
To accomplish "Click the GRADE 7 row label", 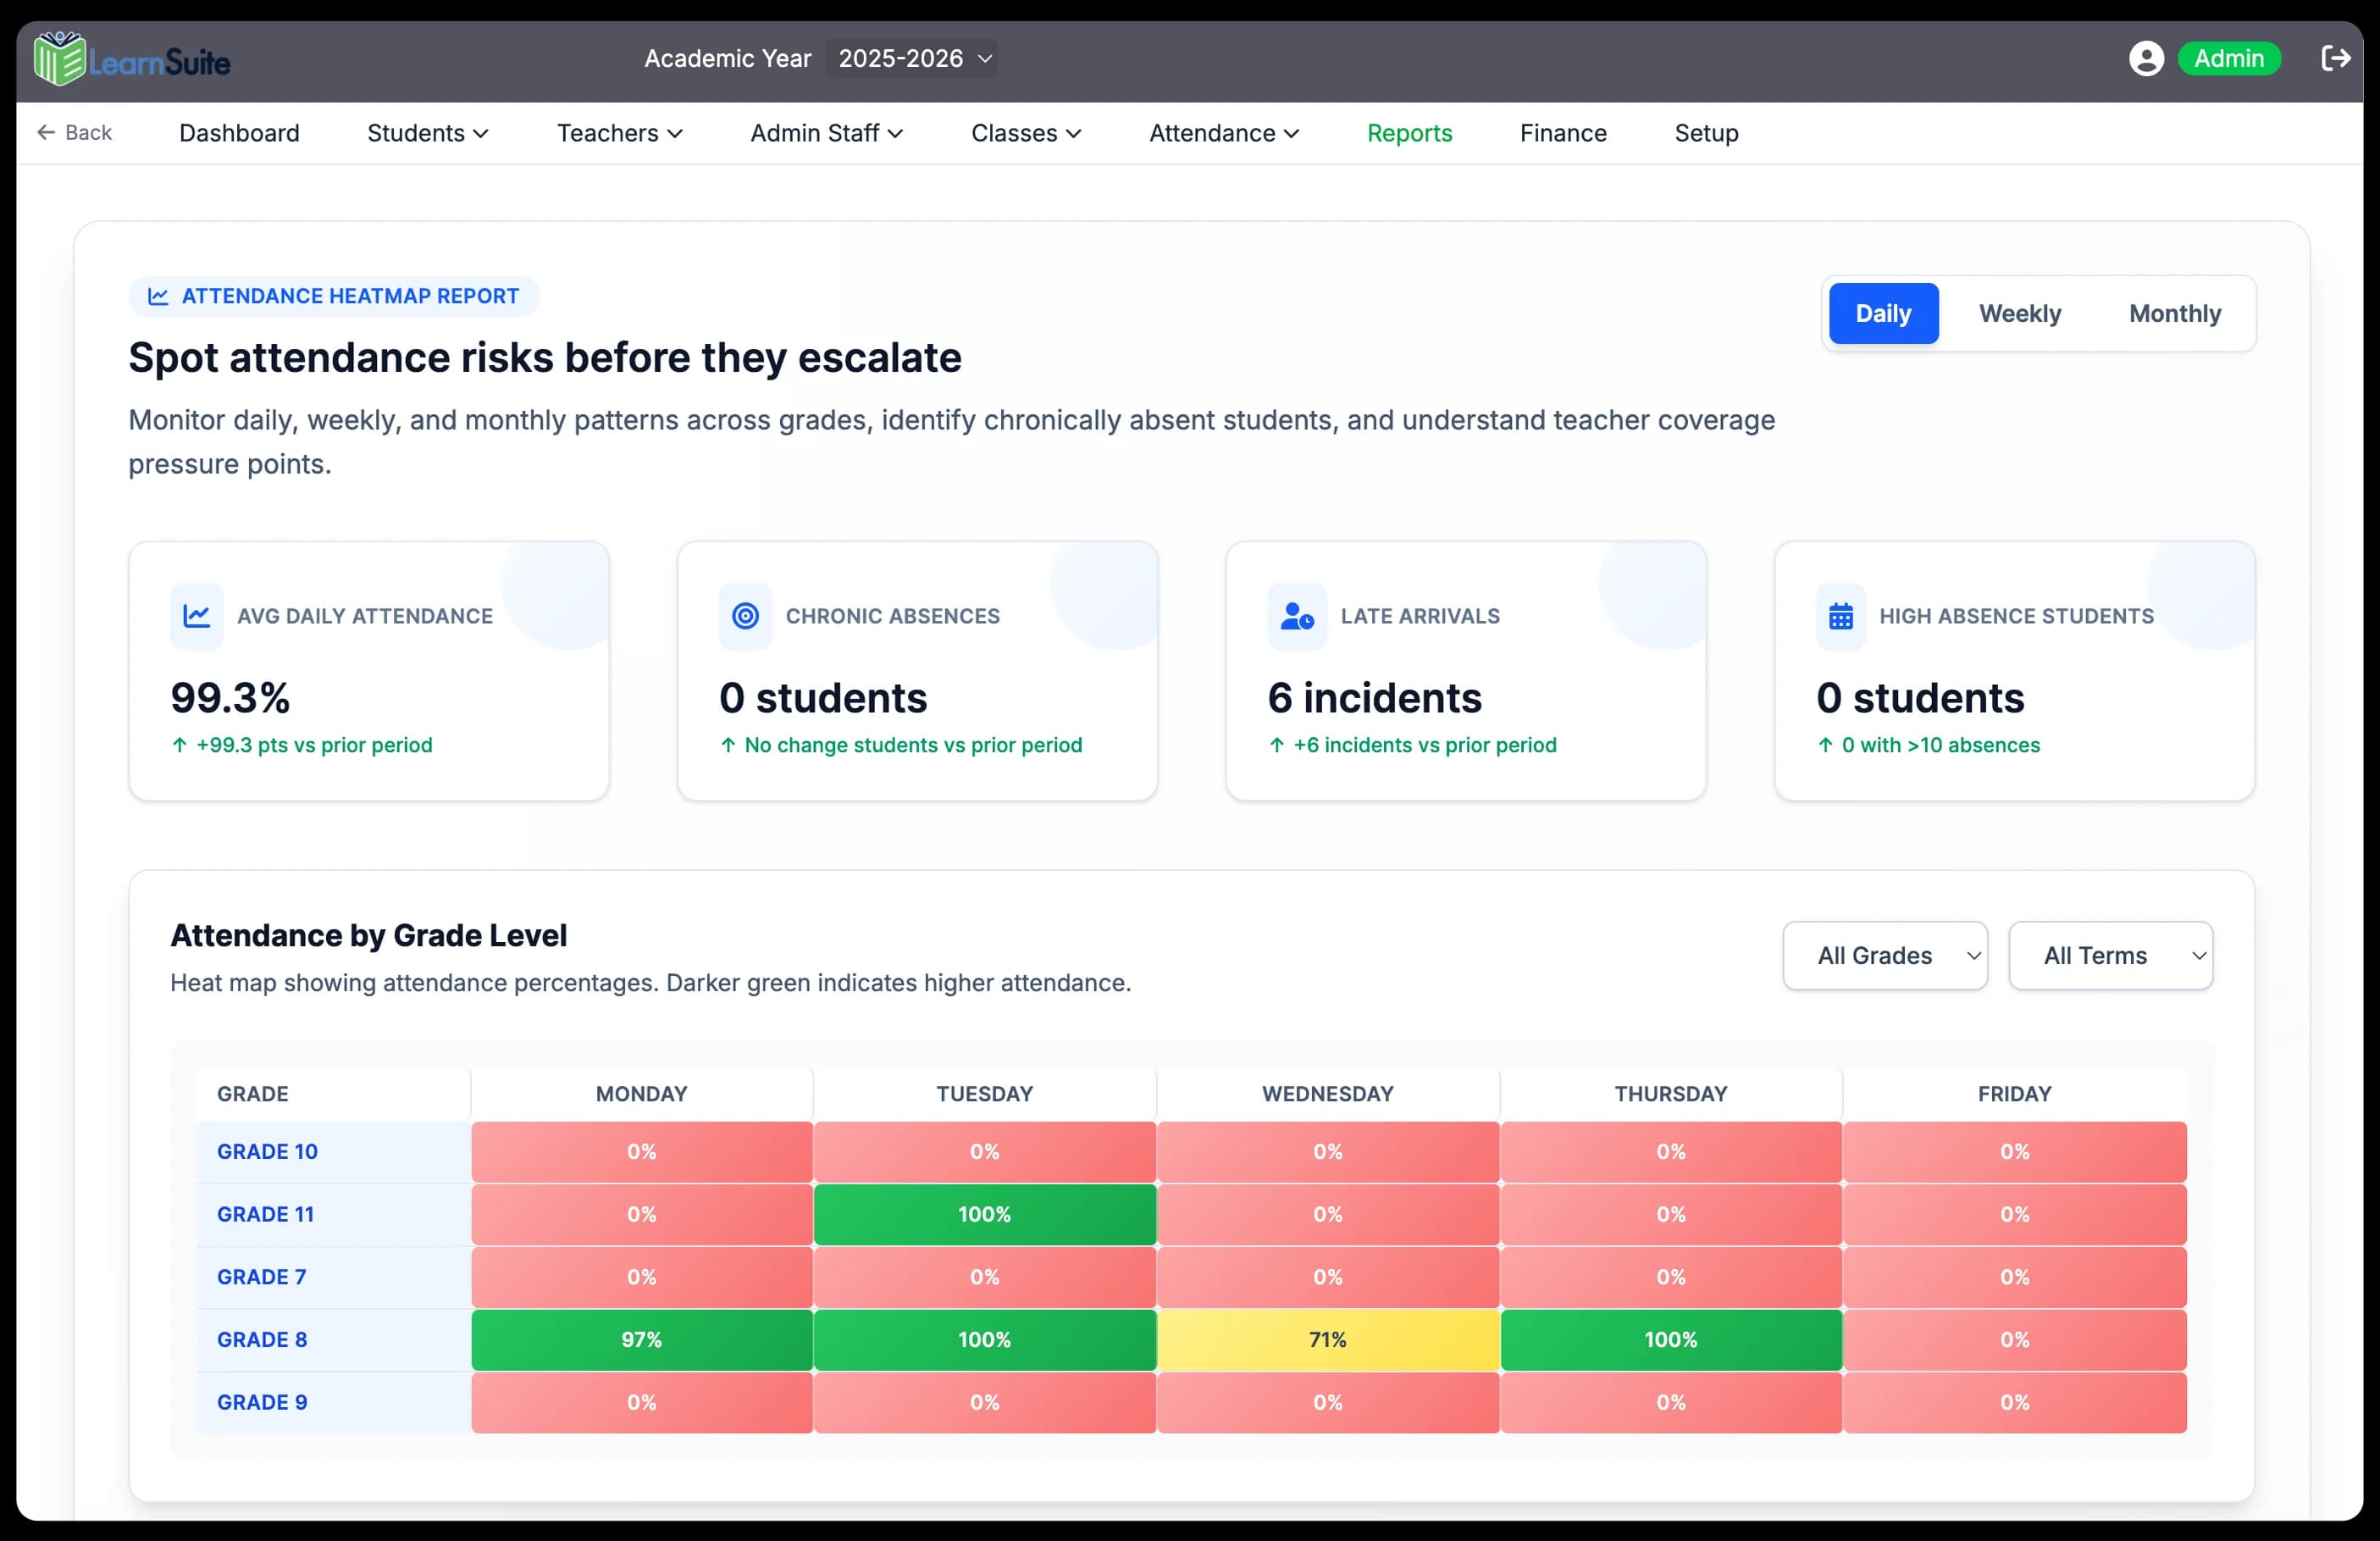I will (261, 1277).
